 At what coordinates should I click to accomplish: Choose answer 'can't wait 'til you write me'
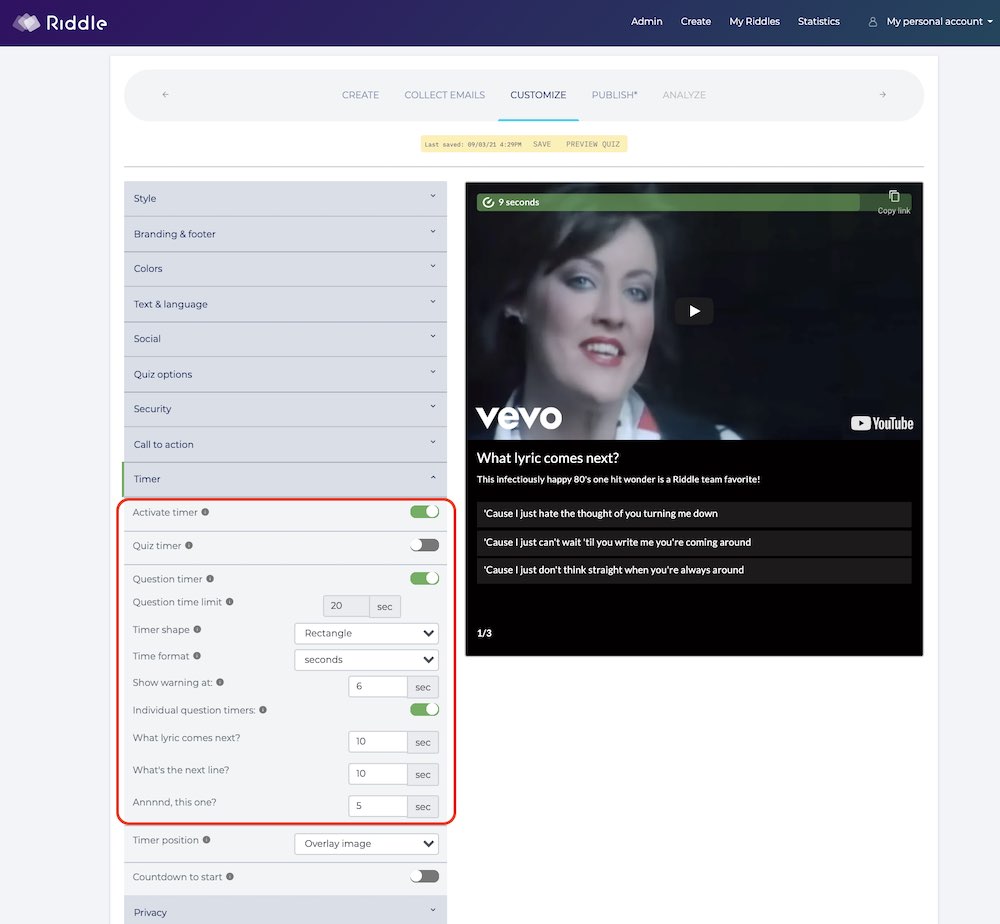pos(694,543)
